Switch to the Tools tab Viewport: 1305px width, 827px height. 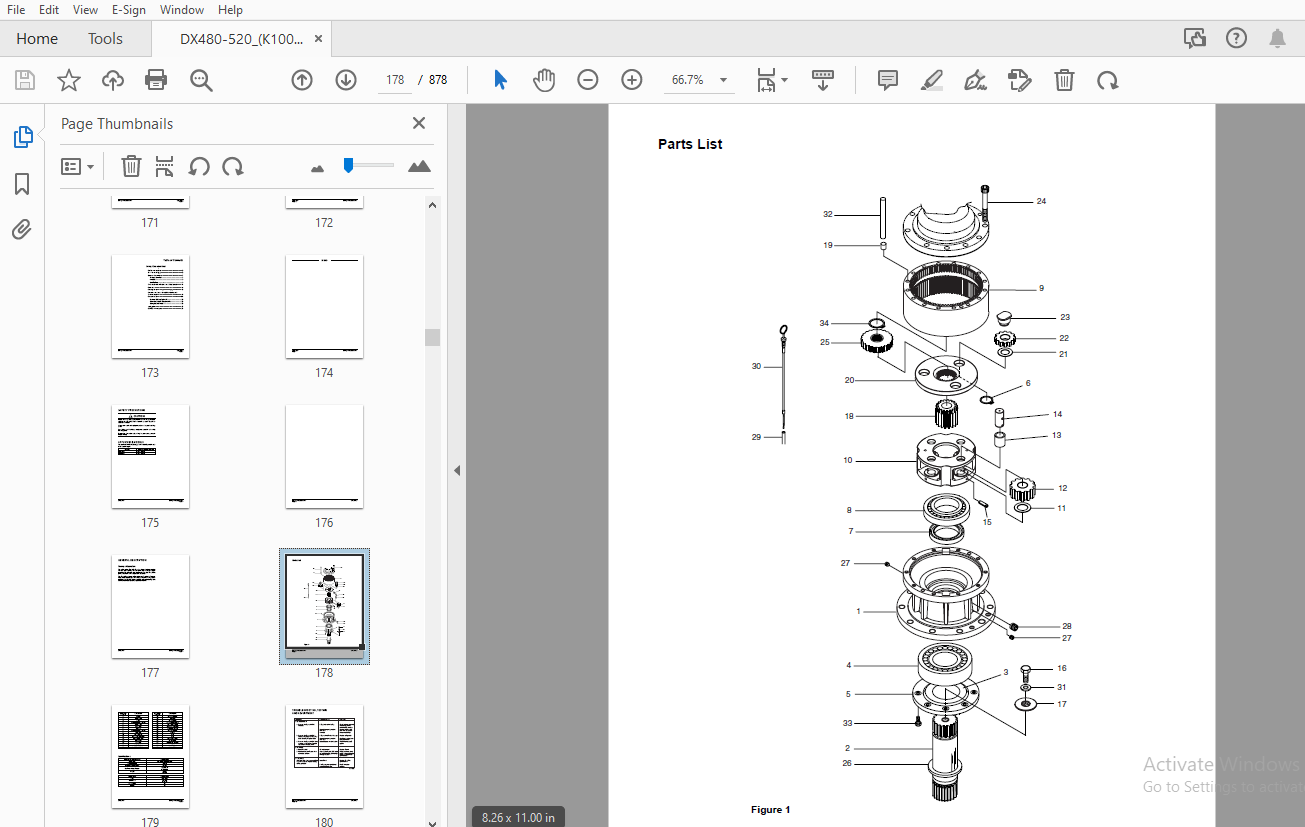tap(105, 39)
